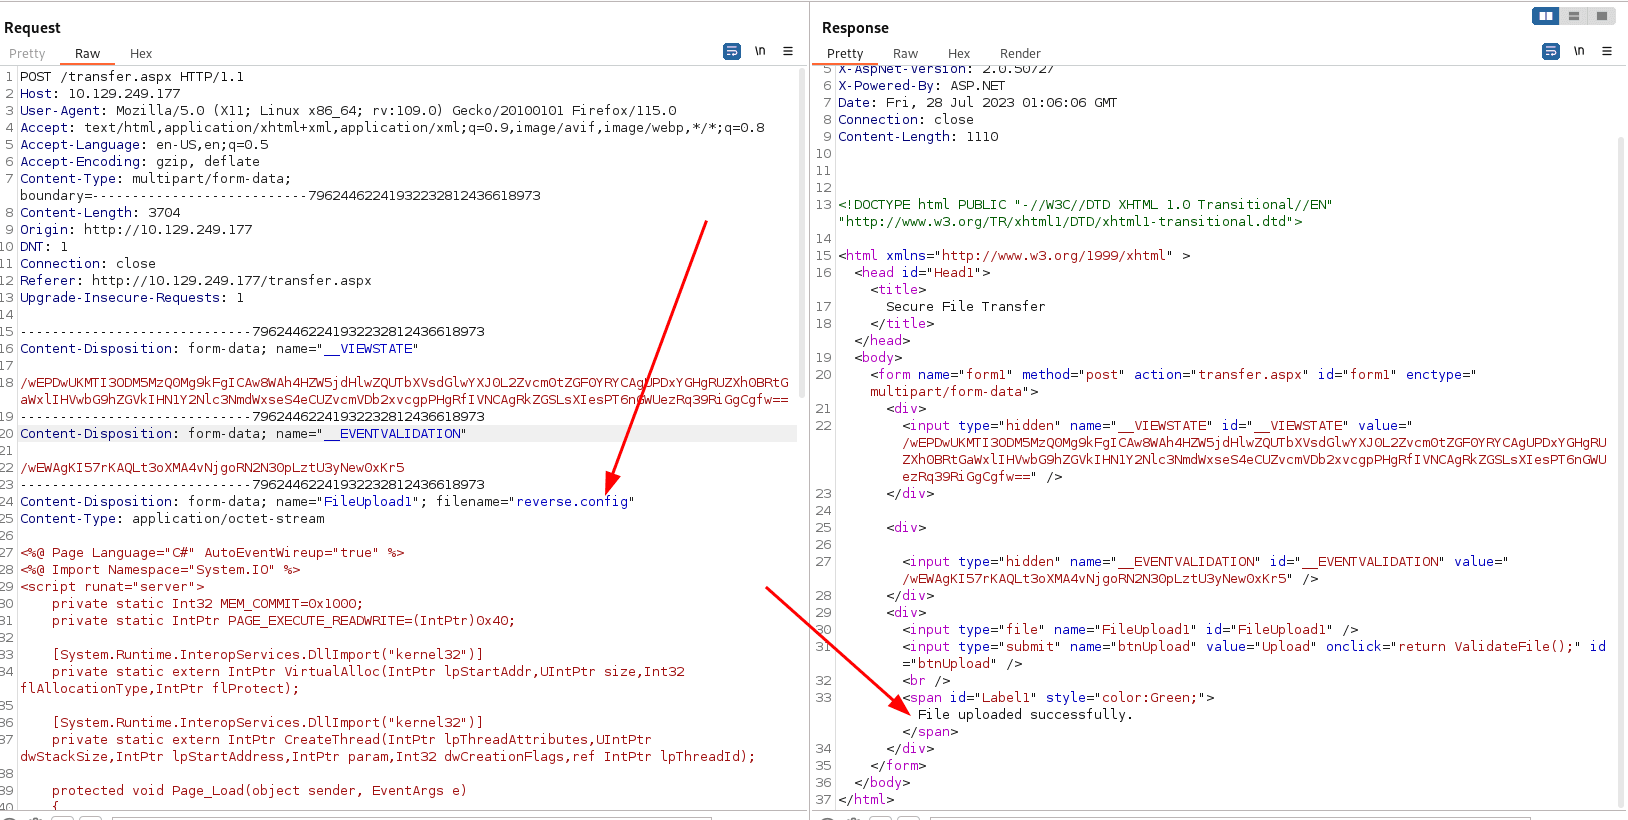
Task: Click the 'DNT: 1' header
Action: point(44,247)
